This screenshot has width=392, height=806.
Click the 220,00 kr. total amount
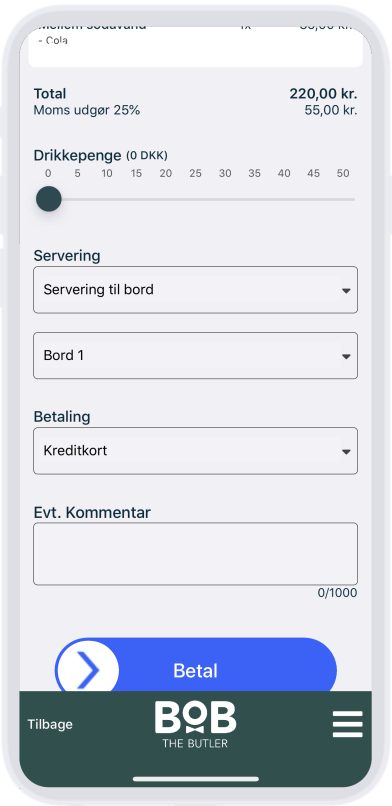(323, 94)
